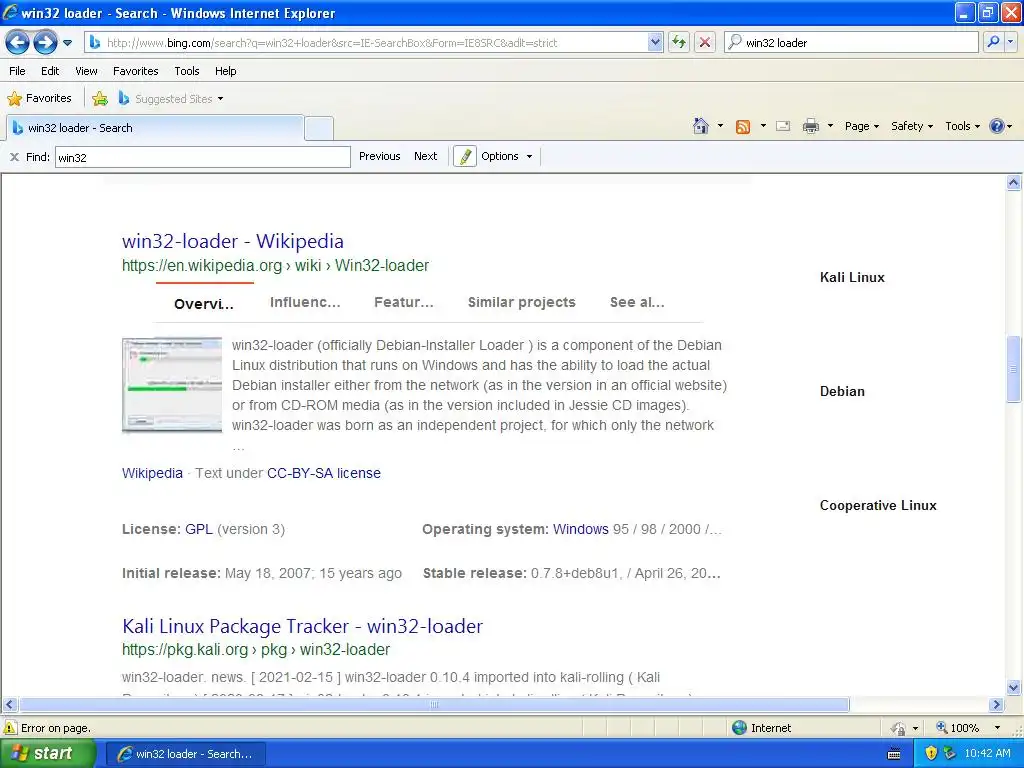Image resolution: width=1024 pixels, height=768 pixels.
Task: Open Kali Linux Package Tracker result
Action: click(x=302, y=626)
